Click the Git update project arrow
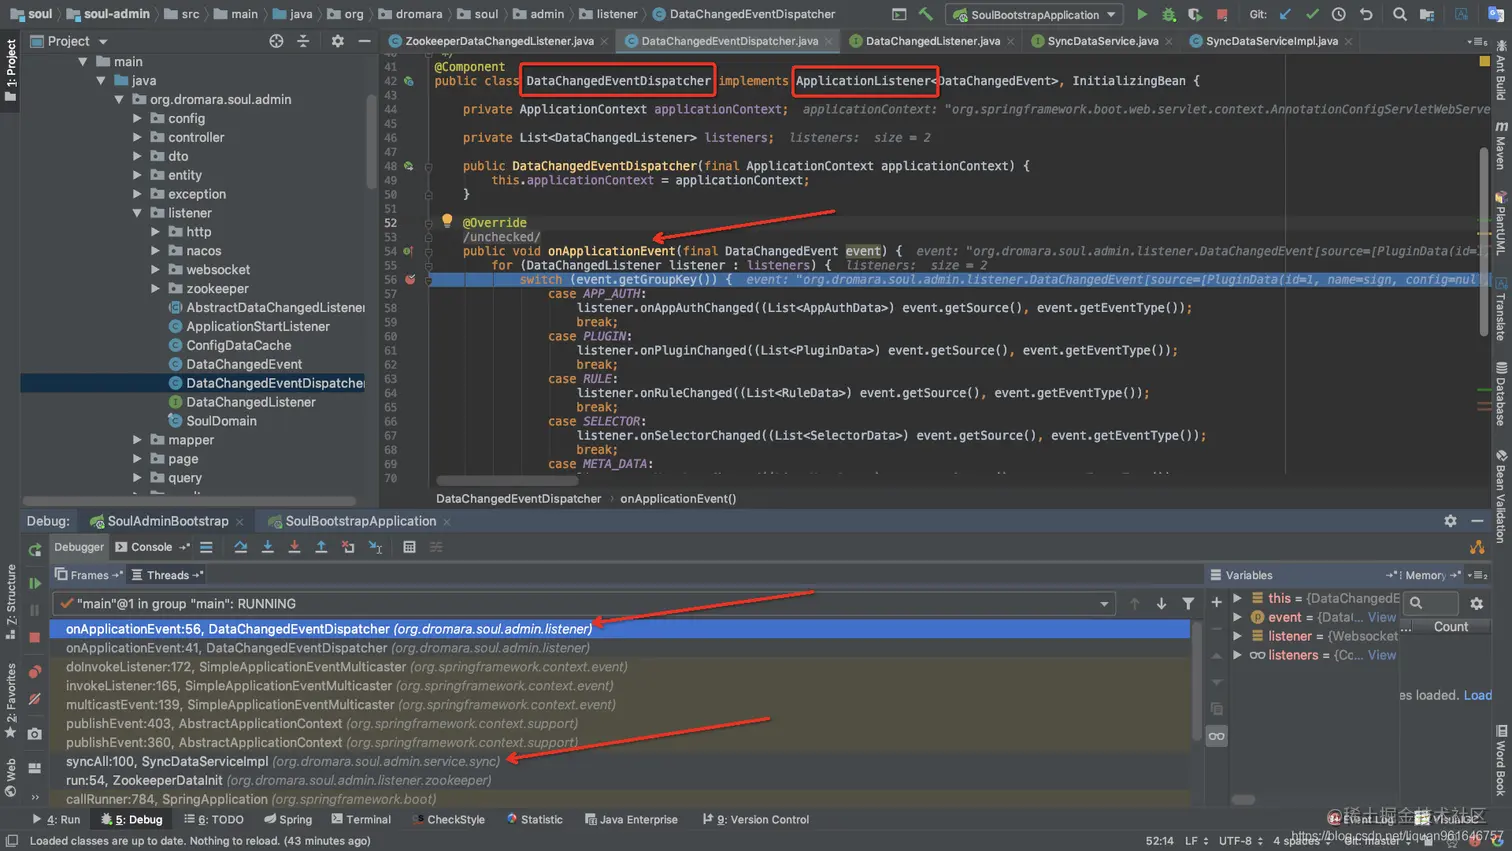The height and width of the screenshot is (851, 1512). point(1285,15)
